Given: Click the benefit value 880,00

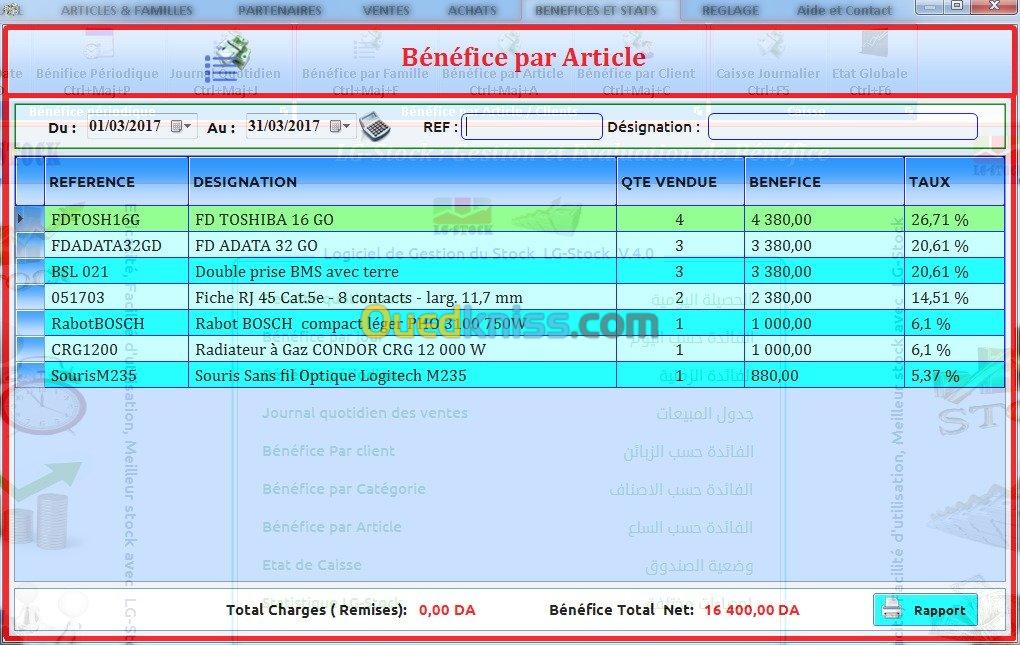Looking at the screenshot, I should 824,375.
